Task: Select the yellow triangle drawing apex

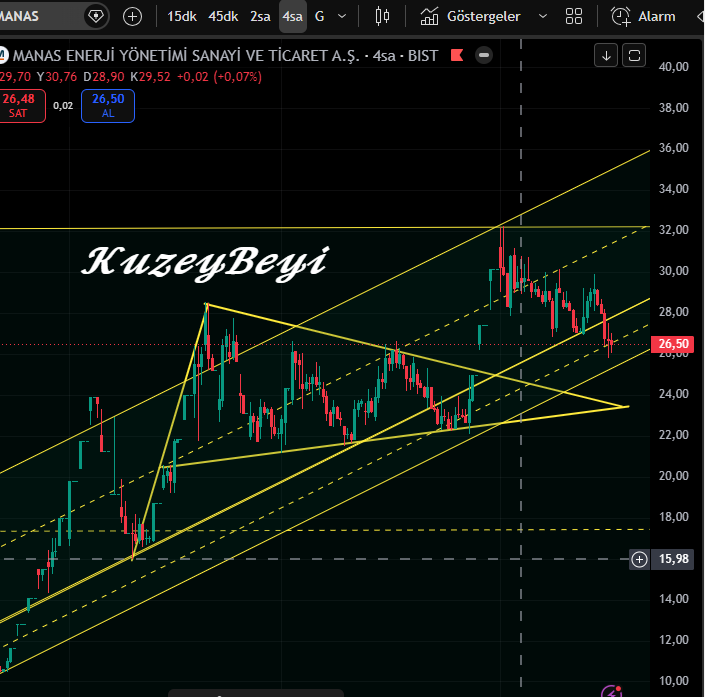Action: (628, 407)
